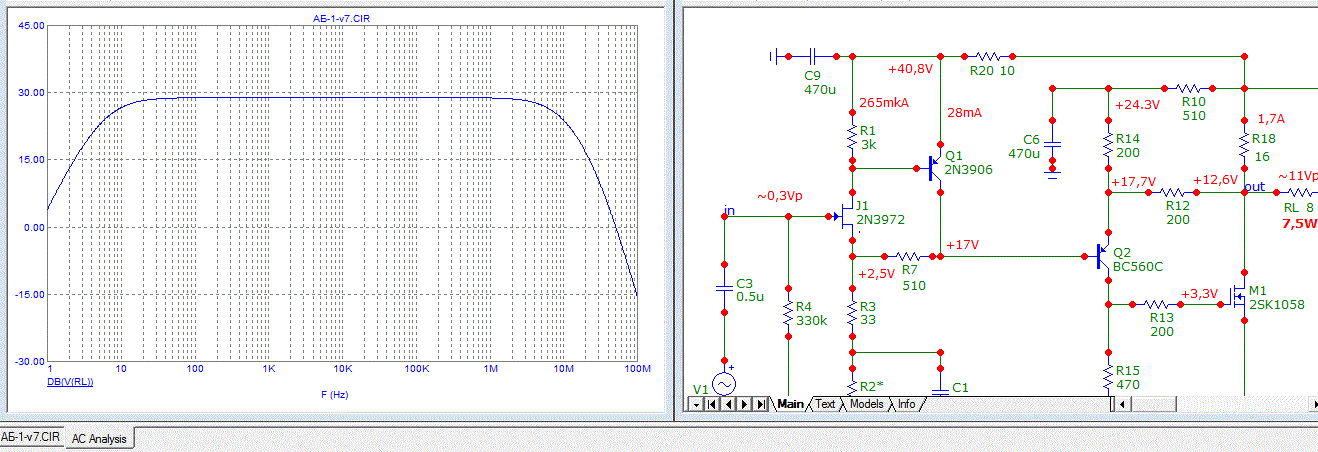Select the Q1 2N3906 transistor symbol

click(936, 169)
